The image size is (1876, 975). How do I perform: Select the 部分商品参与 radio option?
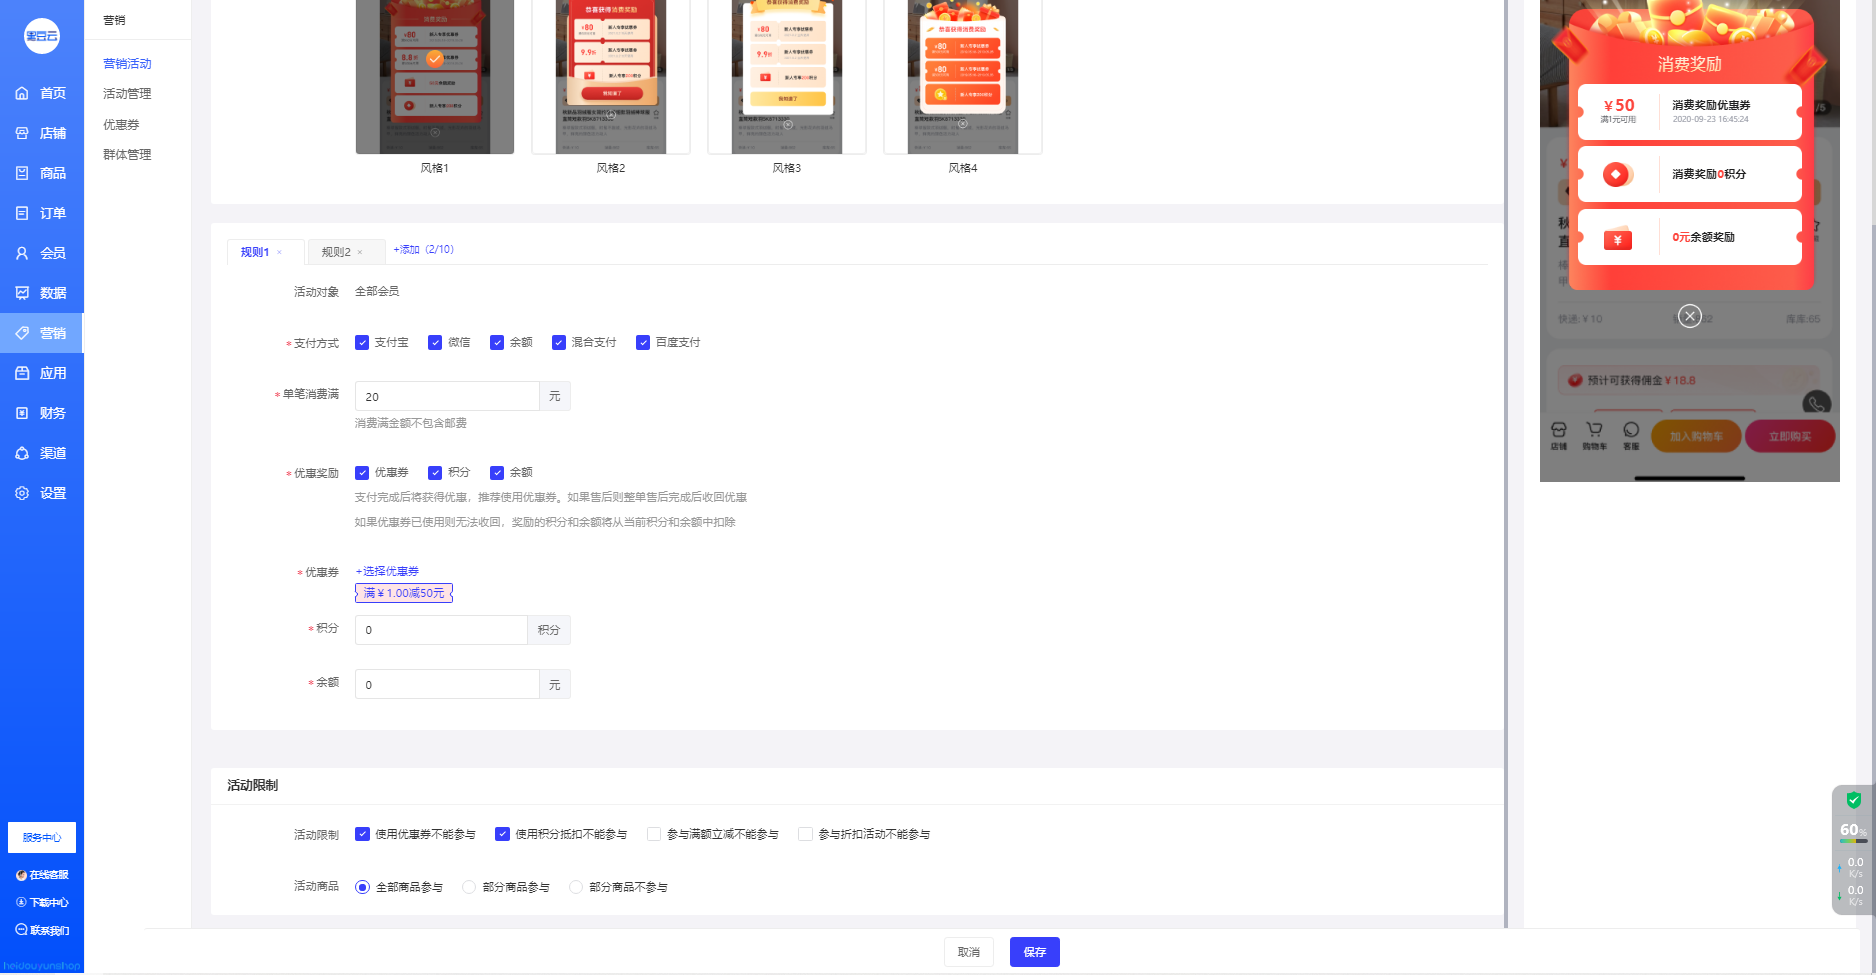pos(469,887)
